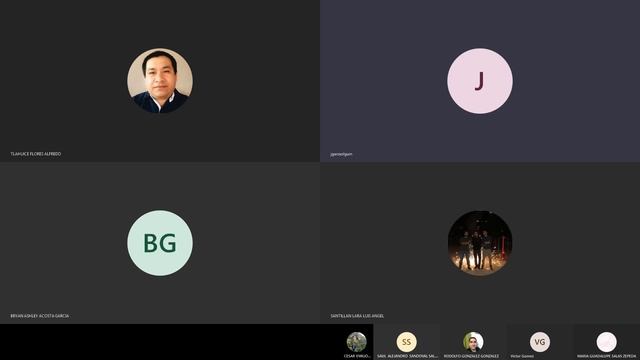Click the name Saul Alejandro Sandoval in the strip
640x360 pixels.
(x=407, y=356)
